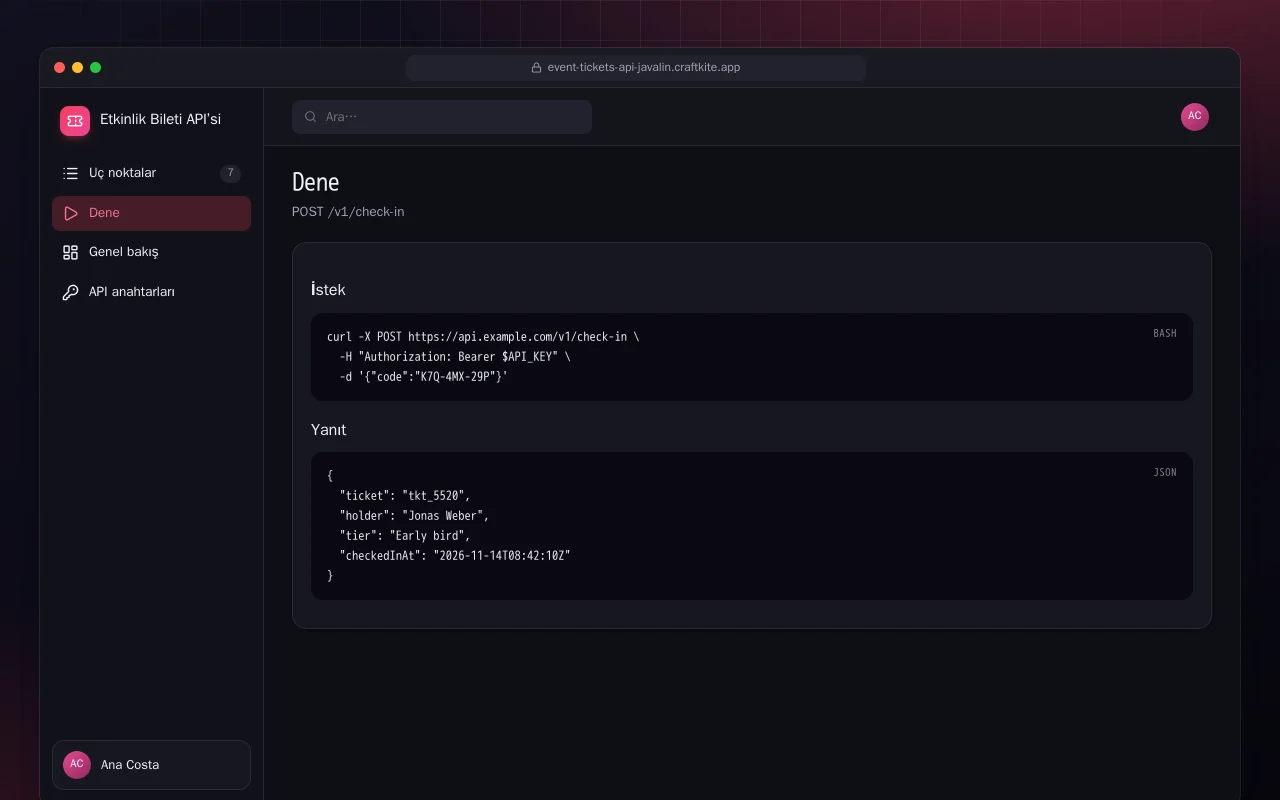
Task: Click the ticket logo icon in sidebar
Action: pos(75,121)
